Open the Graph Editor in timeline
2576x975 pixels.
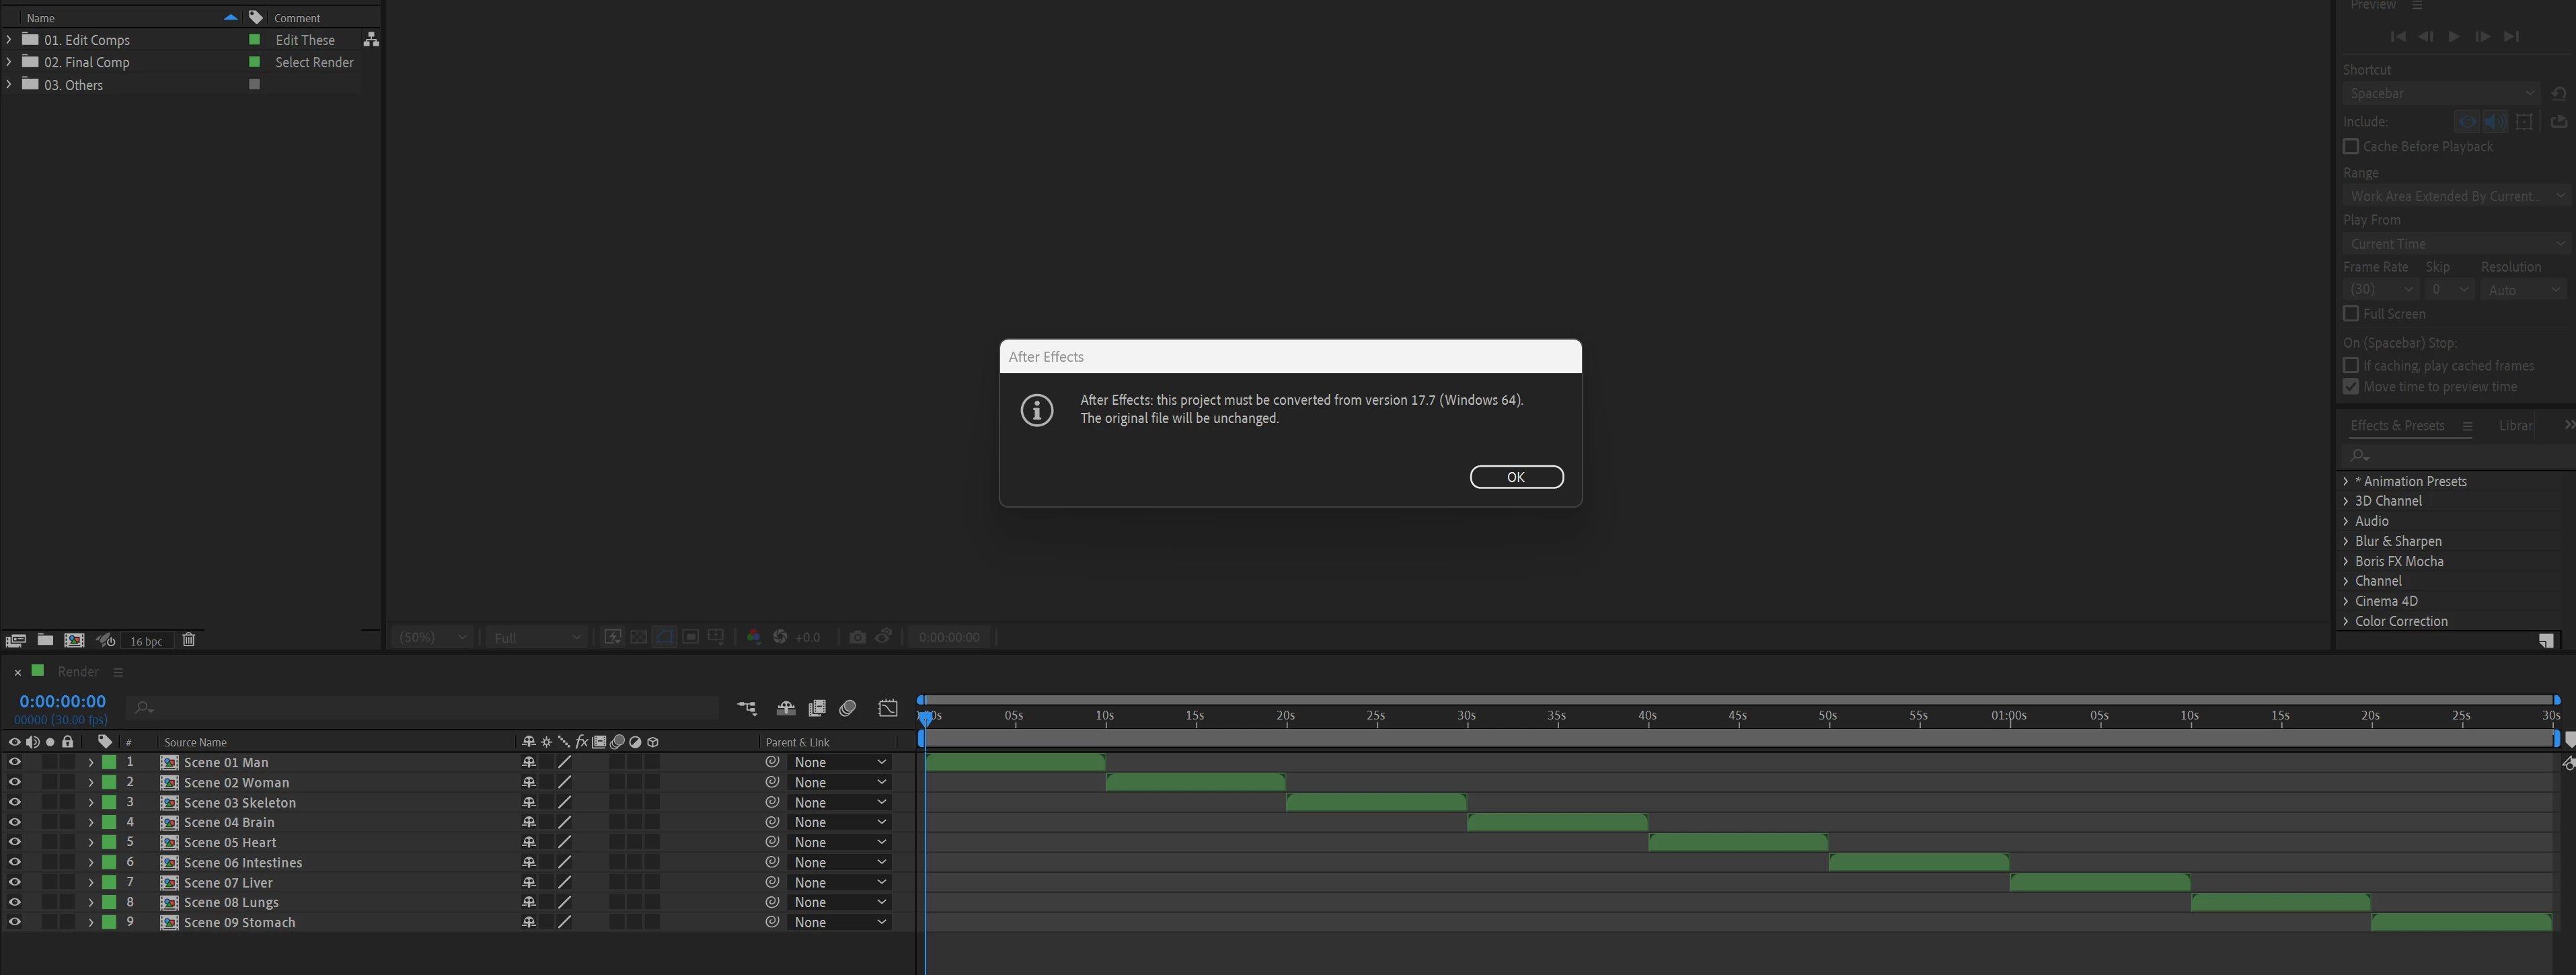pyautogui.click(x=888, y=708)
